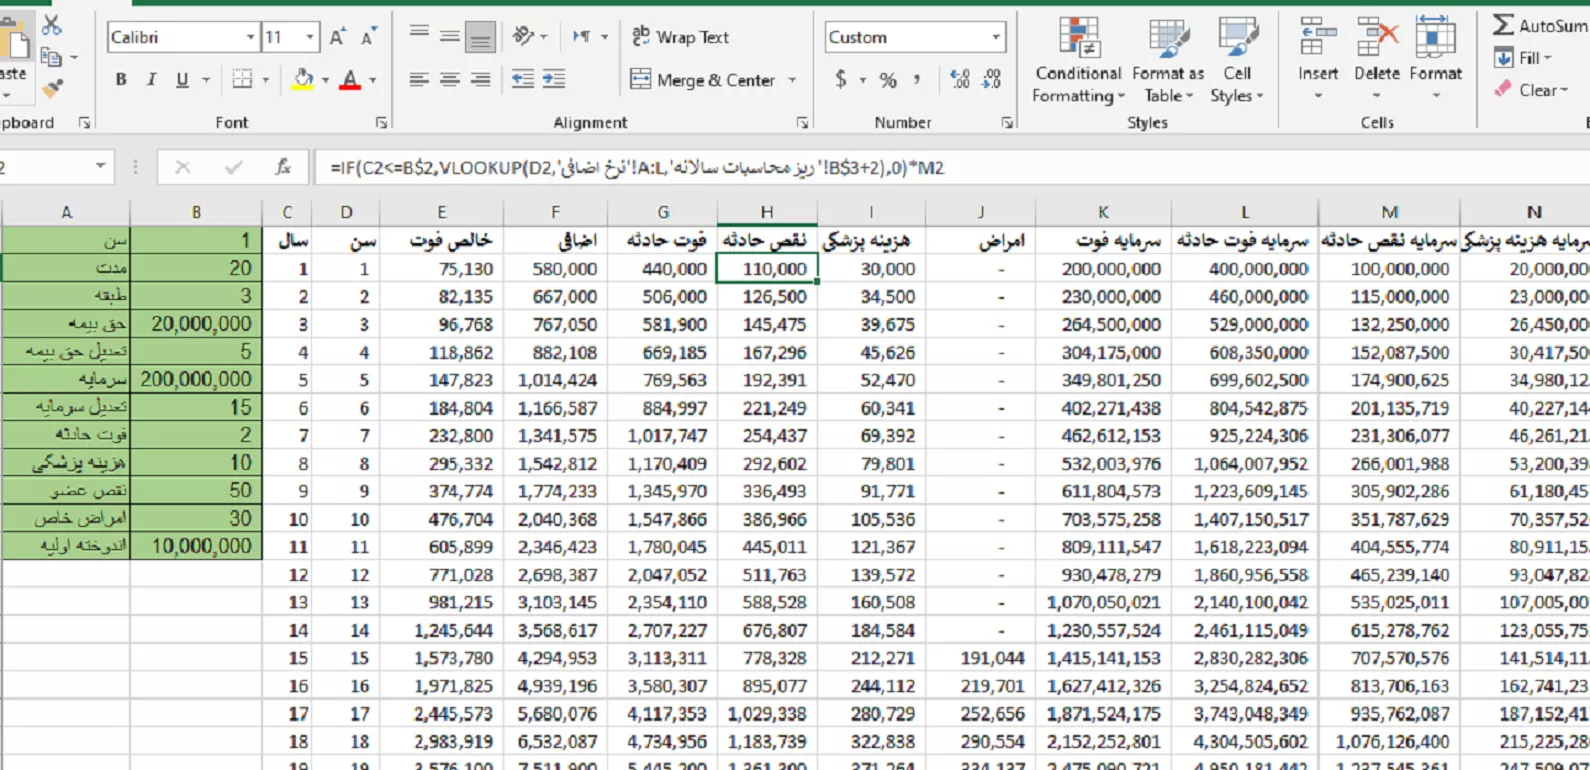Open Format as Table gallery
The image size is (1590, 770).
pyautogui.click(x=1168, y=60)
